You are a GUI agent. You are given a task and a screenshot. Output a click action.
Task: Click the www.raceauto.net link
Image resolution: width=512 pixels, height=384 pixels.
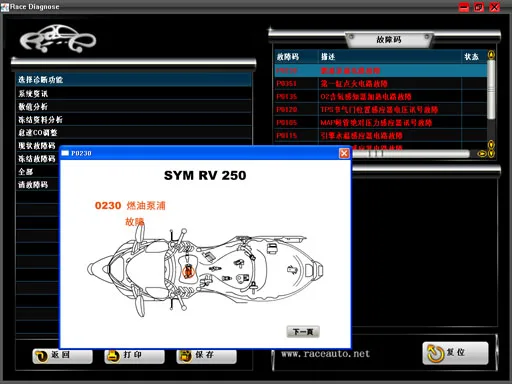(325, 354)
